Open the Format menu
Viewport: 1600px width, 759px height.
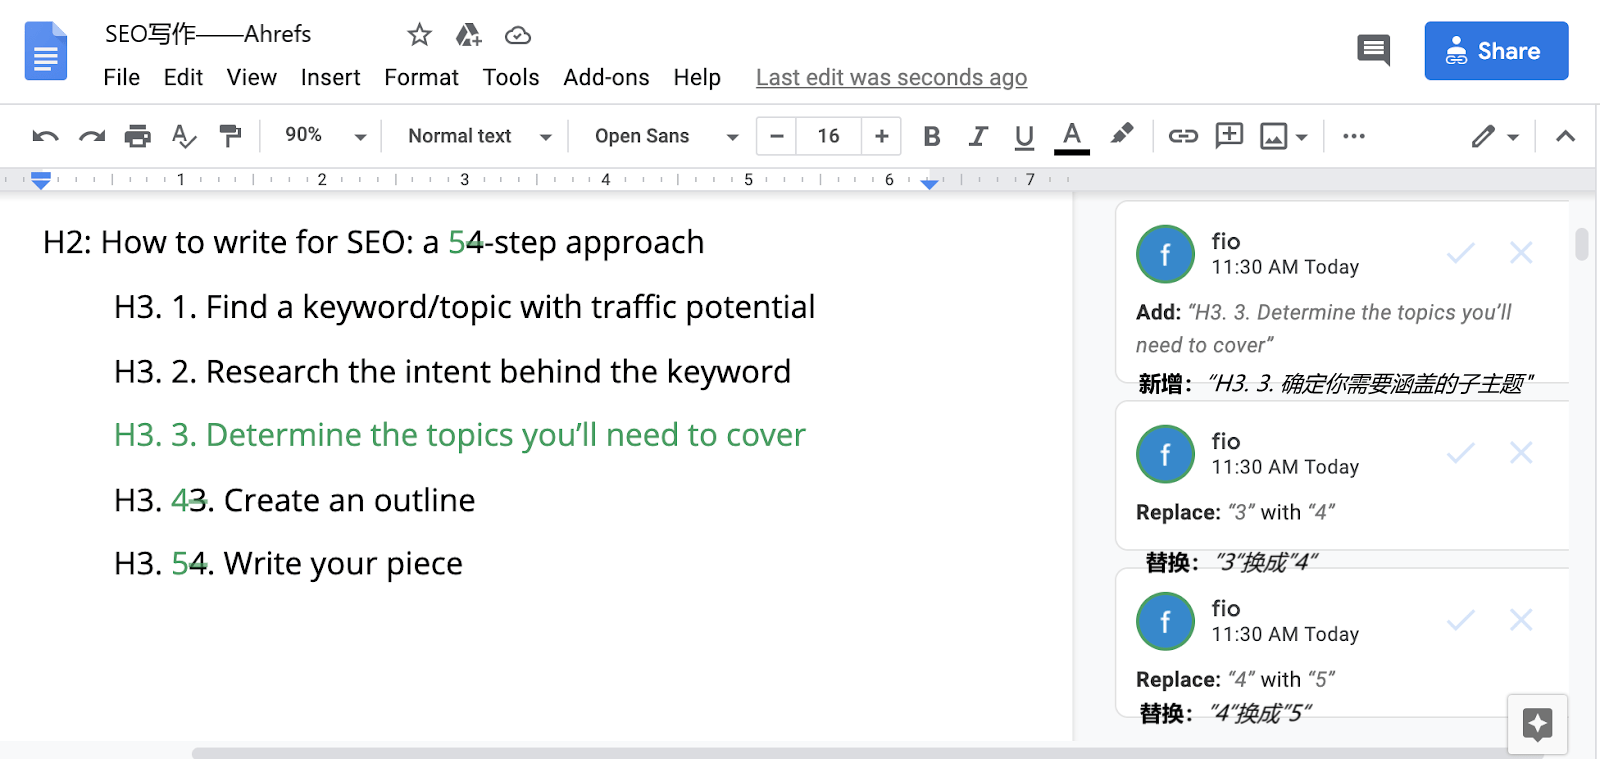point(421,77)
